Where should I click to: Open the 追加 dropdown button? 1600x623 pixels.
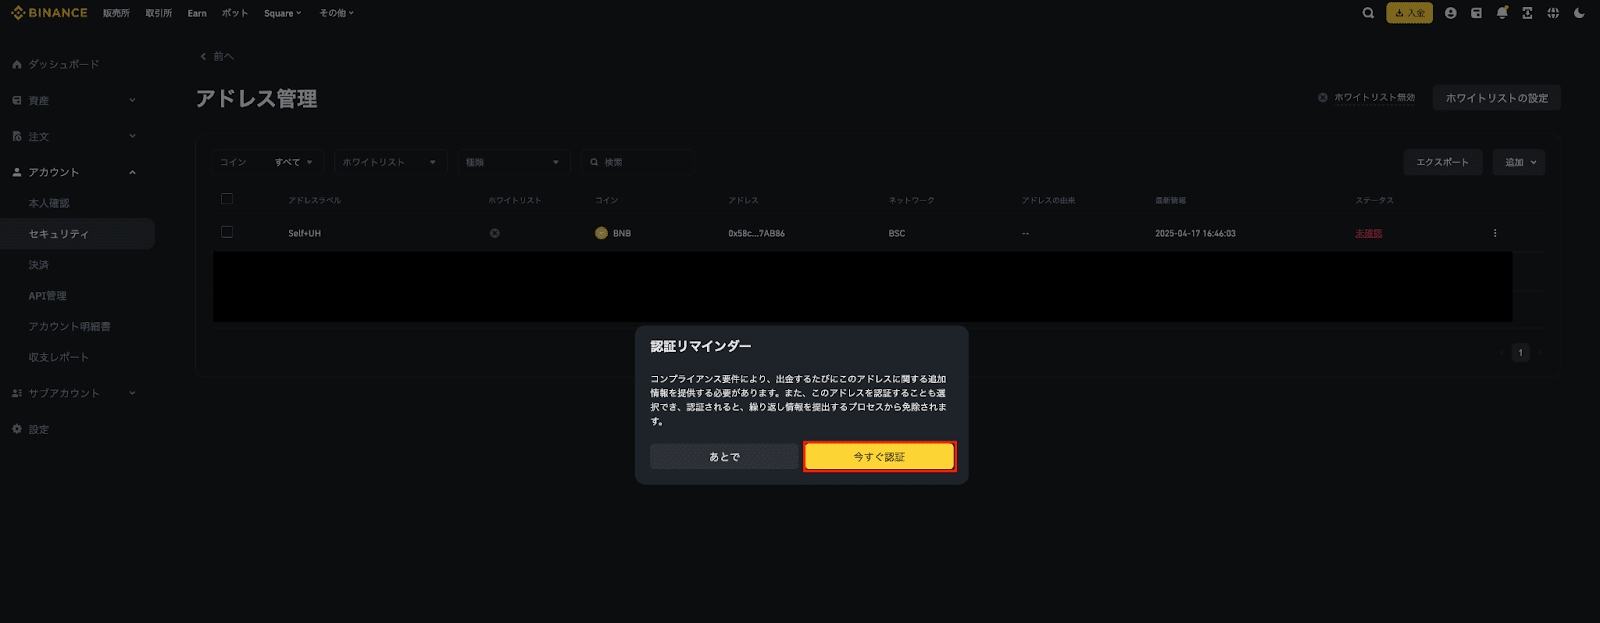(1519, 162)
